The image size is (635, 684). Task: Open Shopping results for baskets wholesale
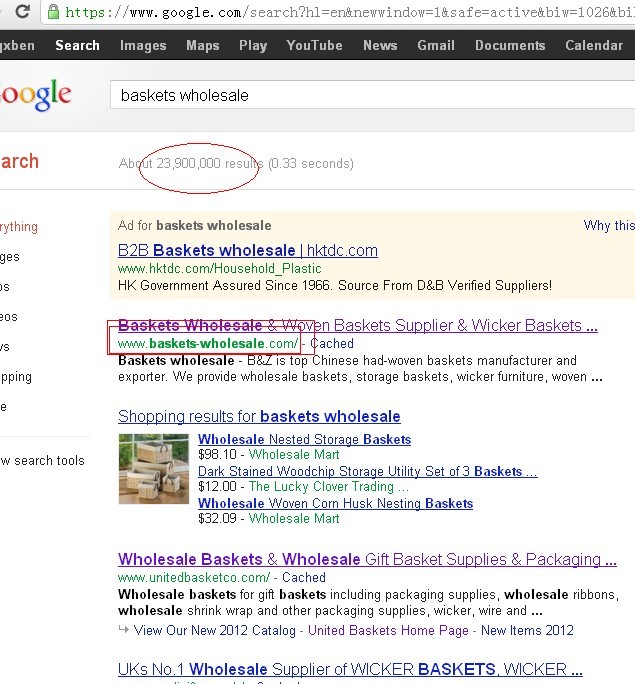point(259,416)
